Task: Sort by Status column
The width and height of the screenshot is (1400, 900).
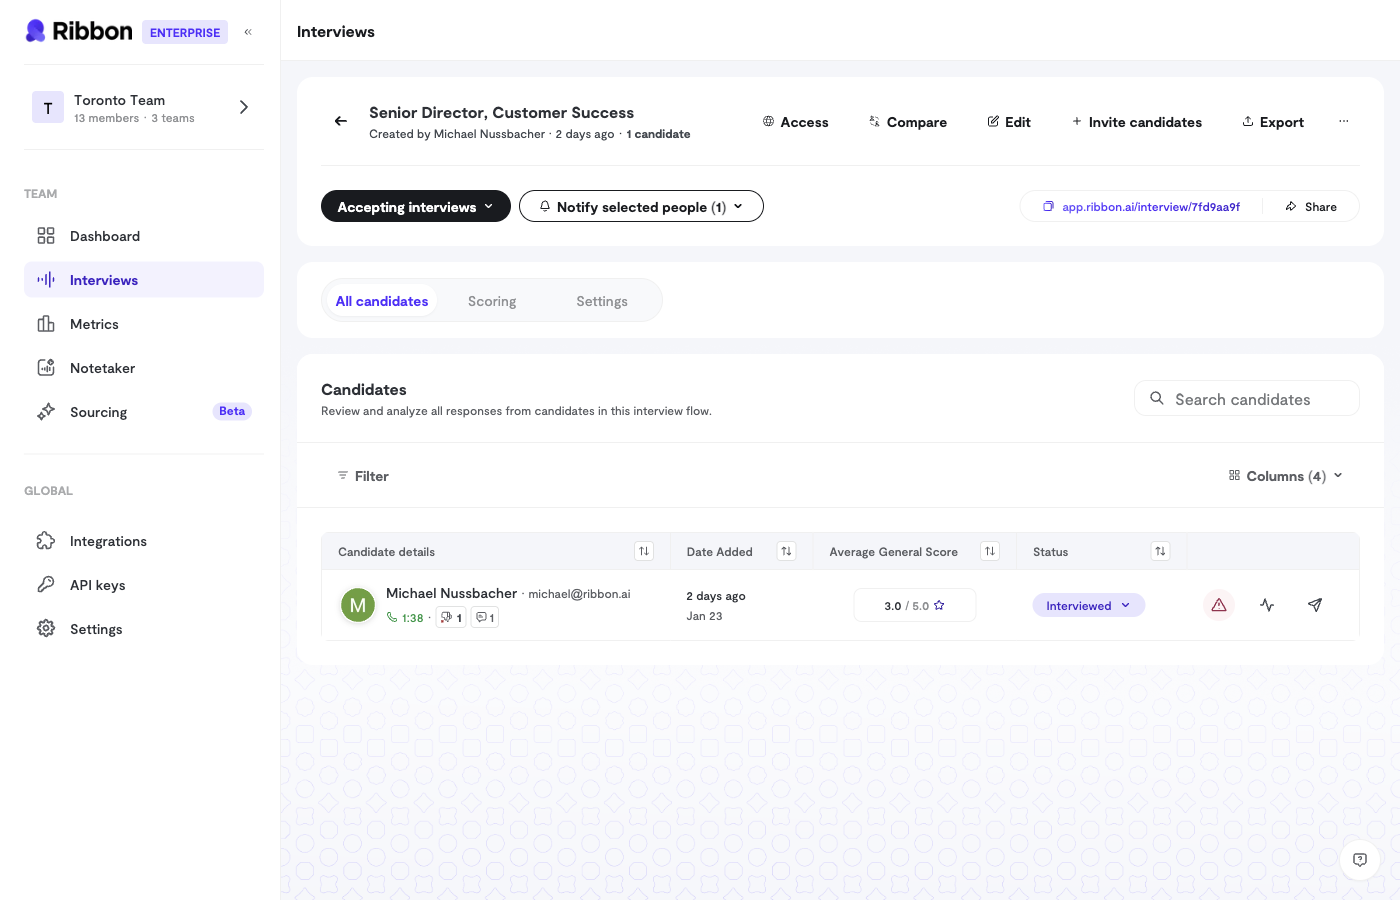Action: (1160, 551)
